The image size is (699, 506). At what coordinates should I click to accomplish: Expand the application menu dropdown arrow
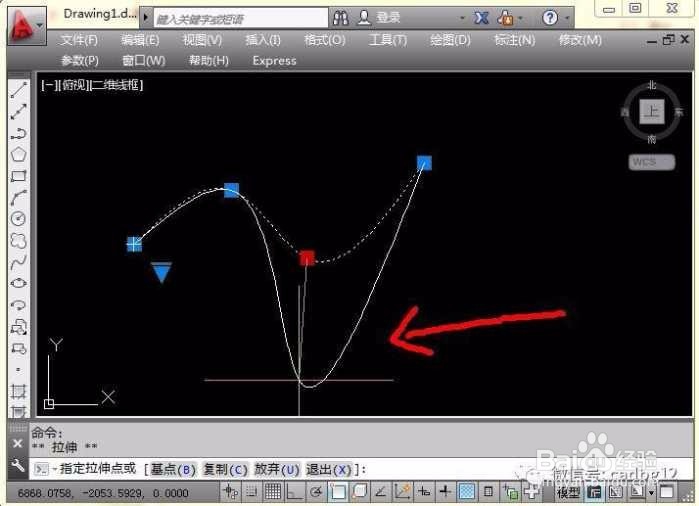40,25
